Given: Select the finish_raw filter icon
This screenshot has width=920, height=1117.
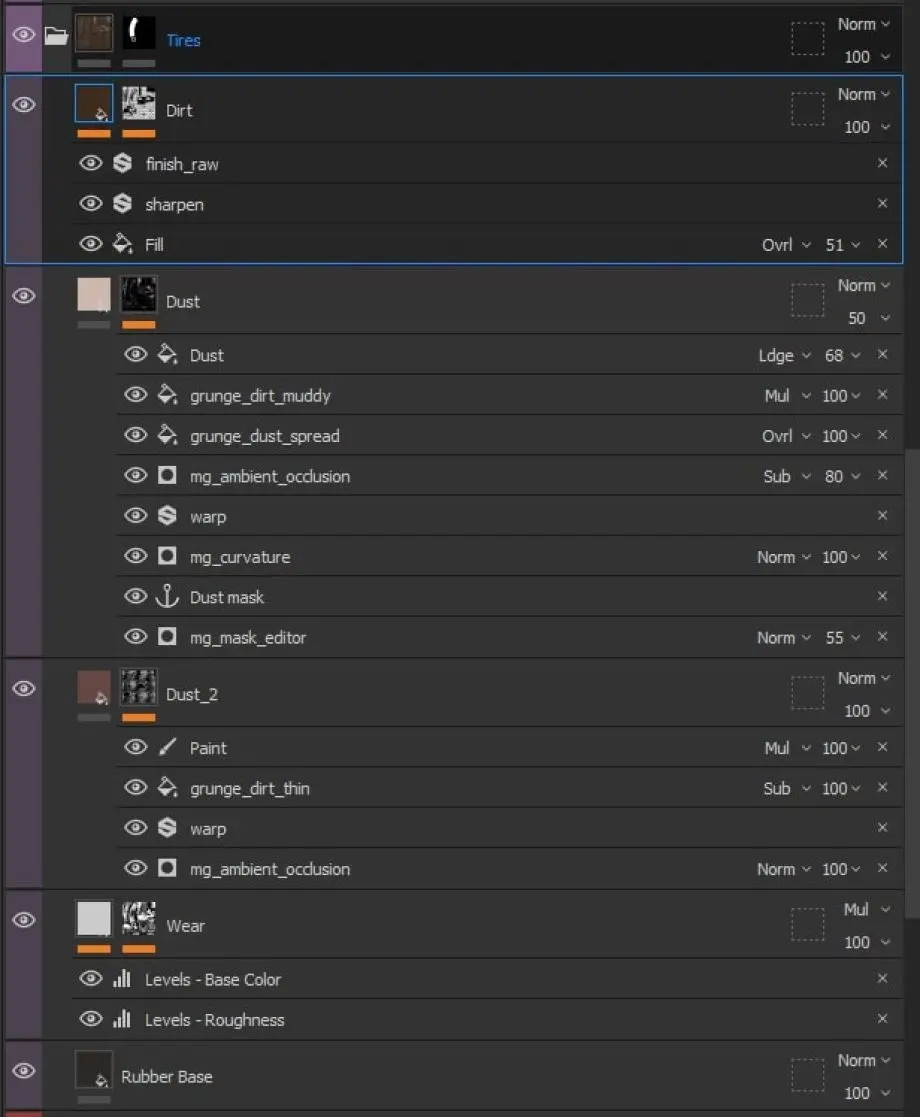Looking at the screenshot, I should (123, 163).
